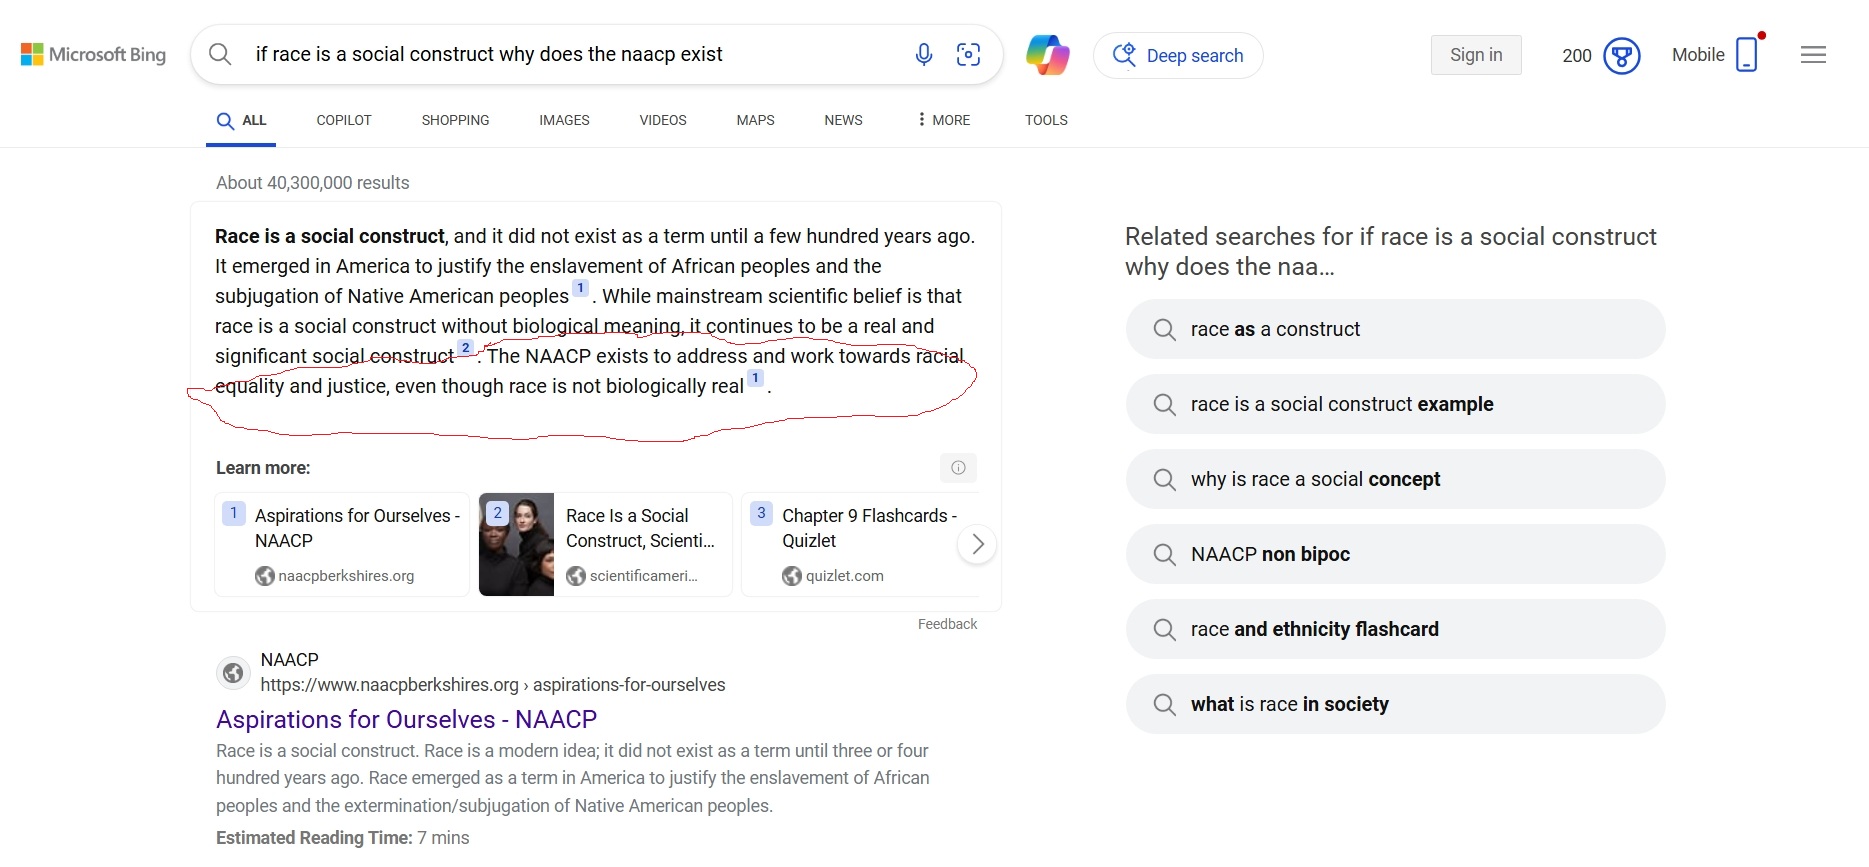Click the number 3 badge on Quizlet card

761,513
